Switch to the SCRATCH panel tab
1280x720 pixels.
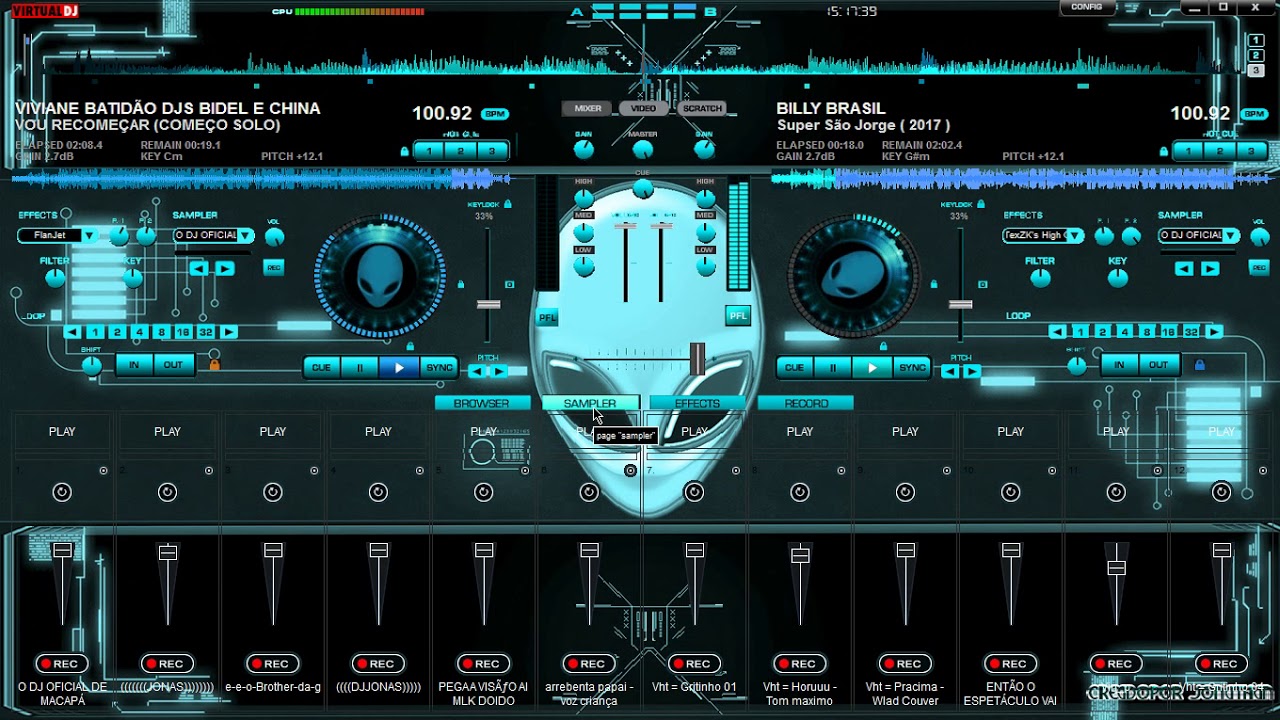pyautogui.click(x=702, y=108)
